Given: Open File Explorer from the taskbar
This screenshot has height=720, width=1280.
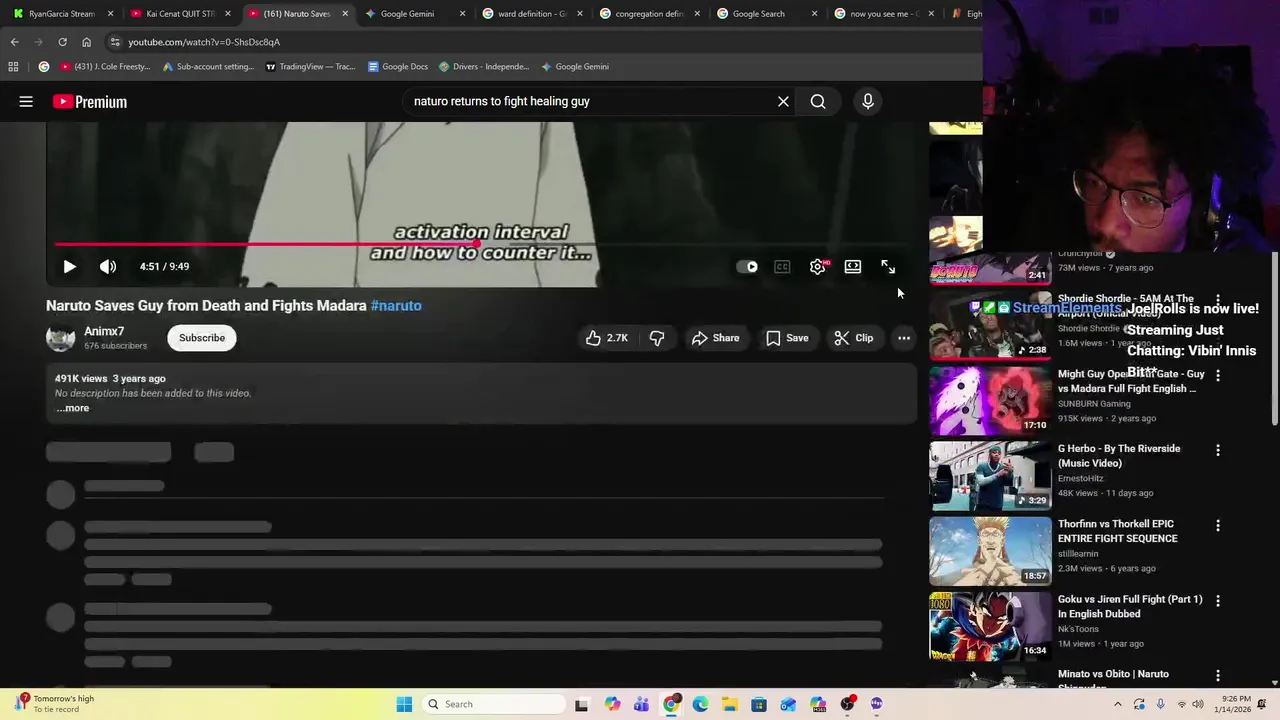Looking at the screenshot, I should pyautogui.click(x=730, y=704).
